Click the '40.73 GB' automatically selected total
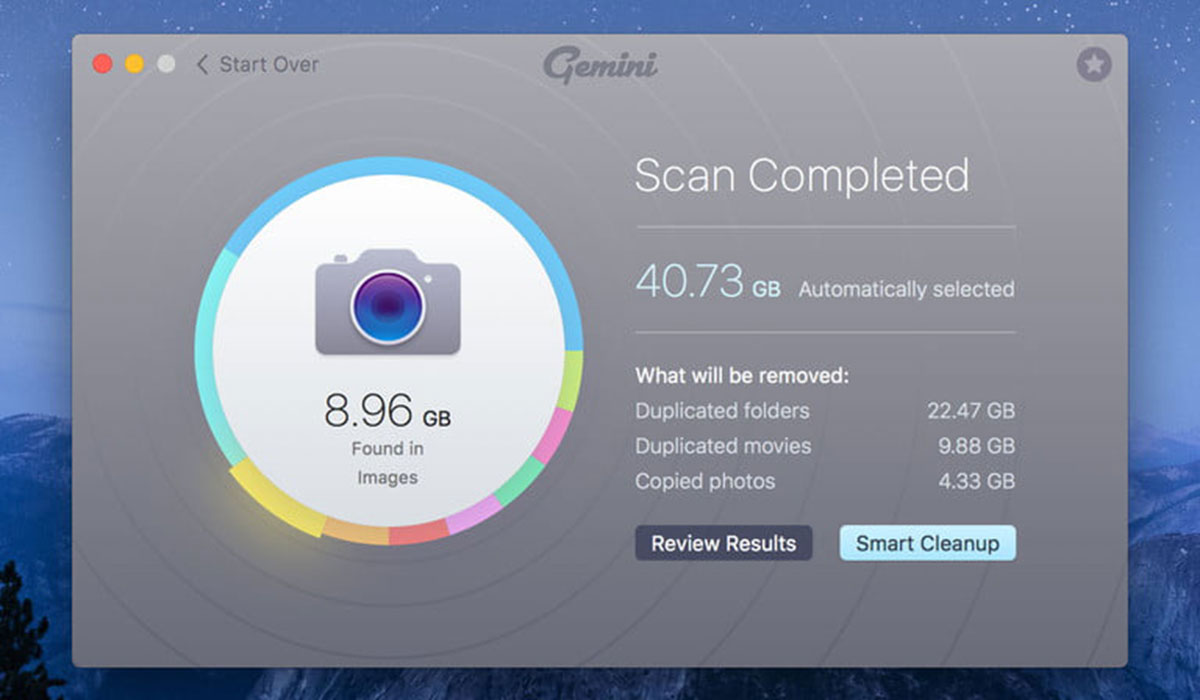The width and height of the screenshot is (1200, 700). pos(708,282)
